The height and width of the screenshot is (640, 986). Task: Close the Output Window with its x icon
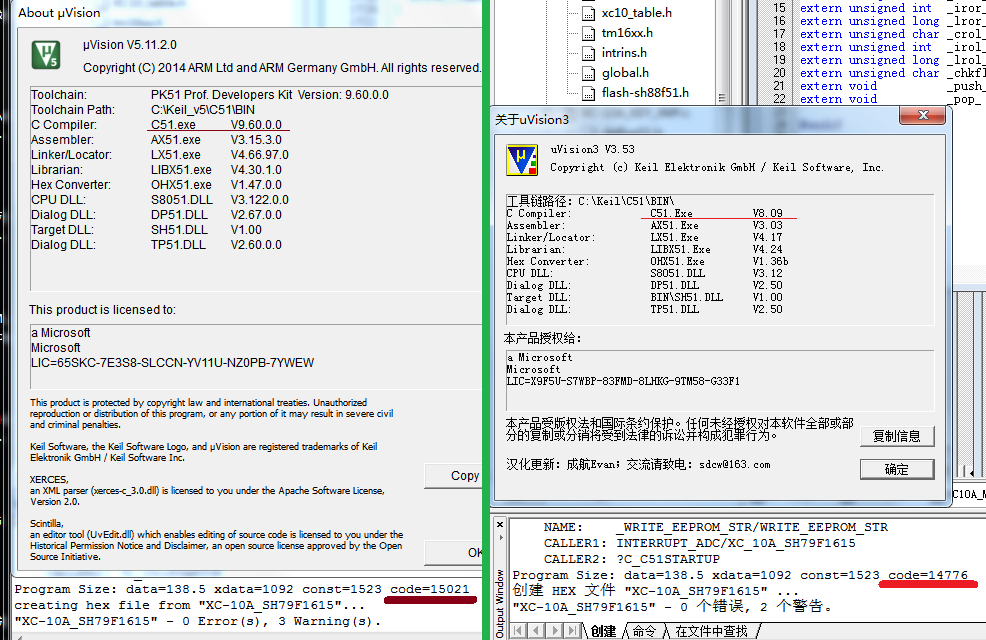click(500, 524)
